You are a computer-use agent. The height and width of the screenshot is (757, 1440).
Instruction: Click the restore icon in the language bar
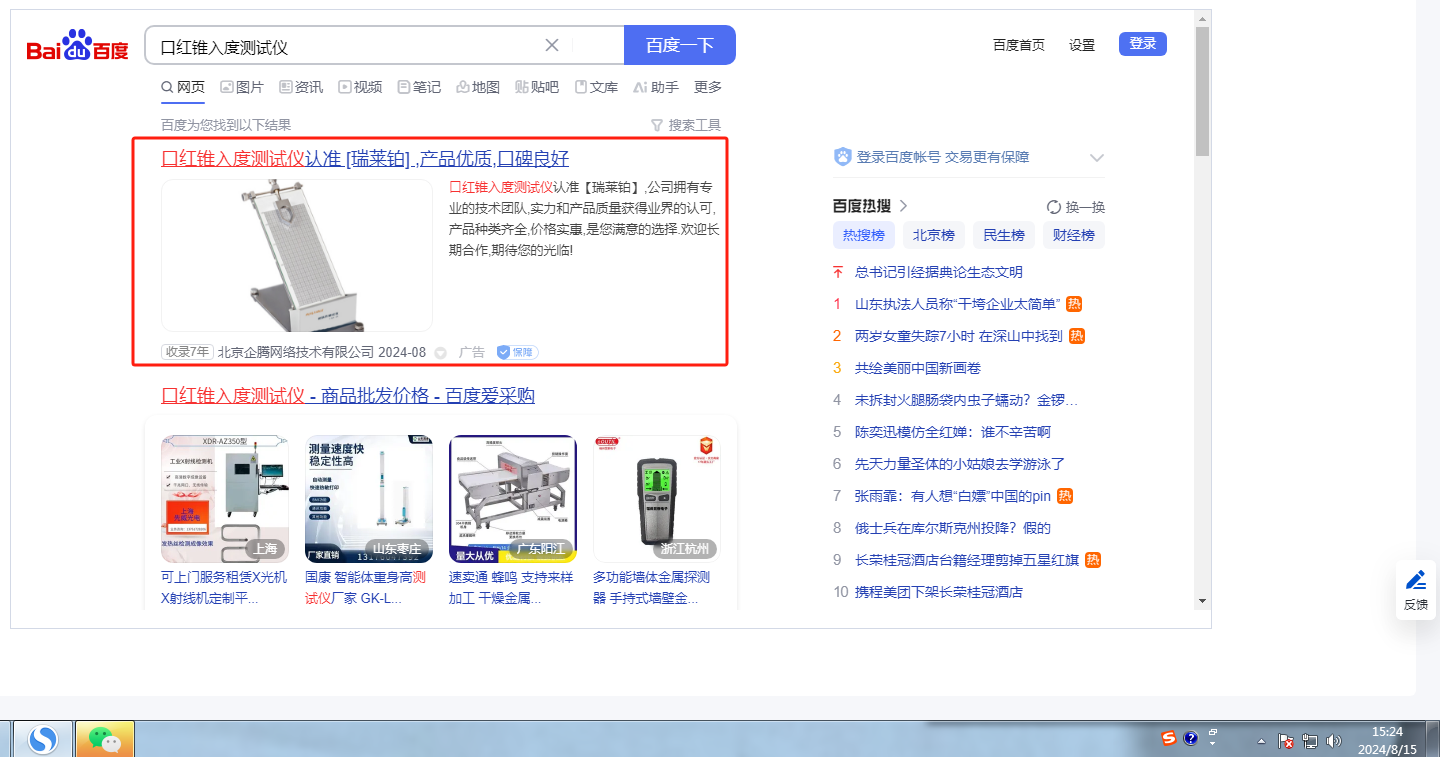click(1213, 732)
